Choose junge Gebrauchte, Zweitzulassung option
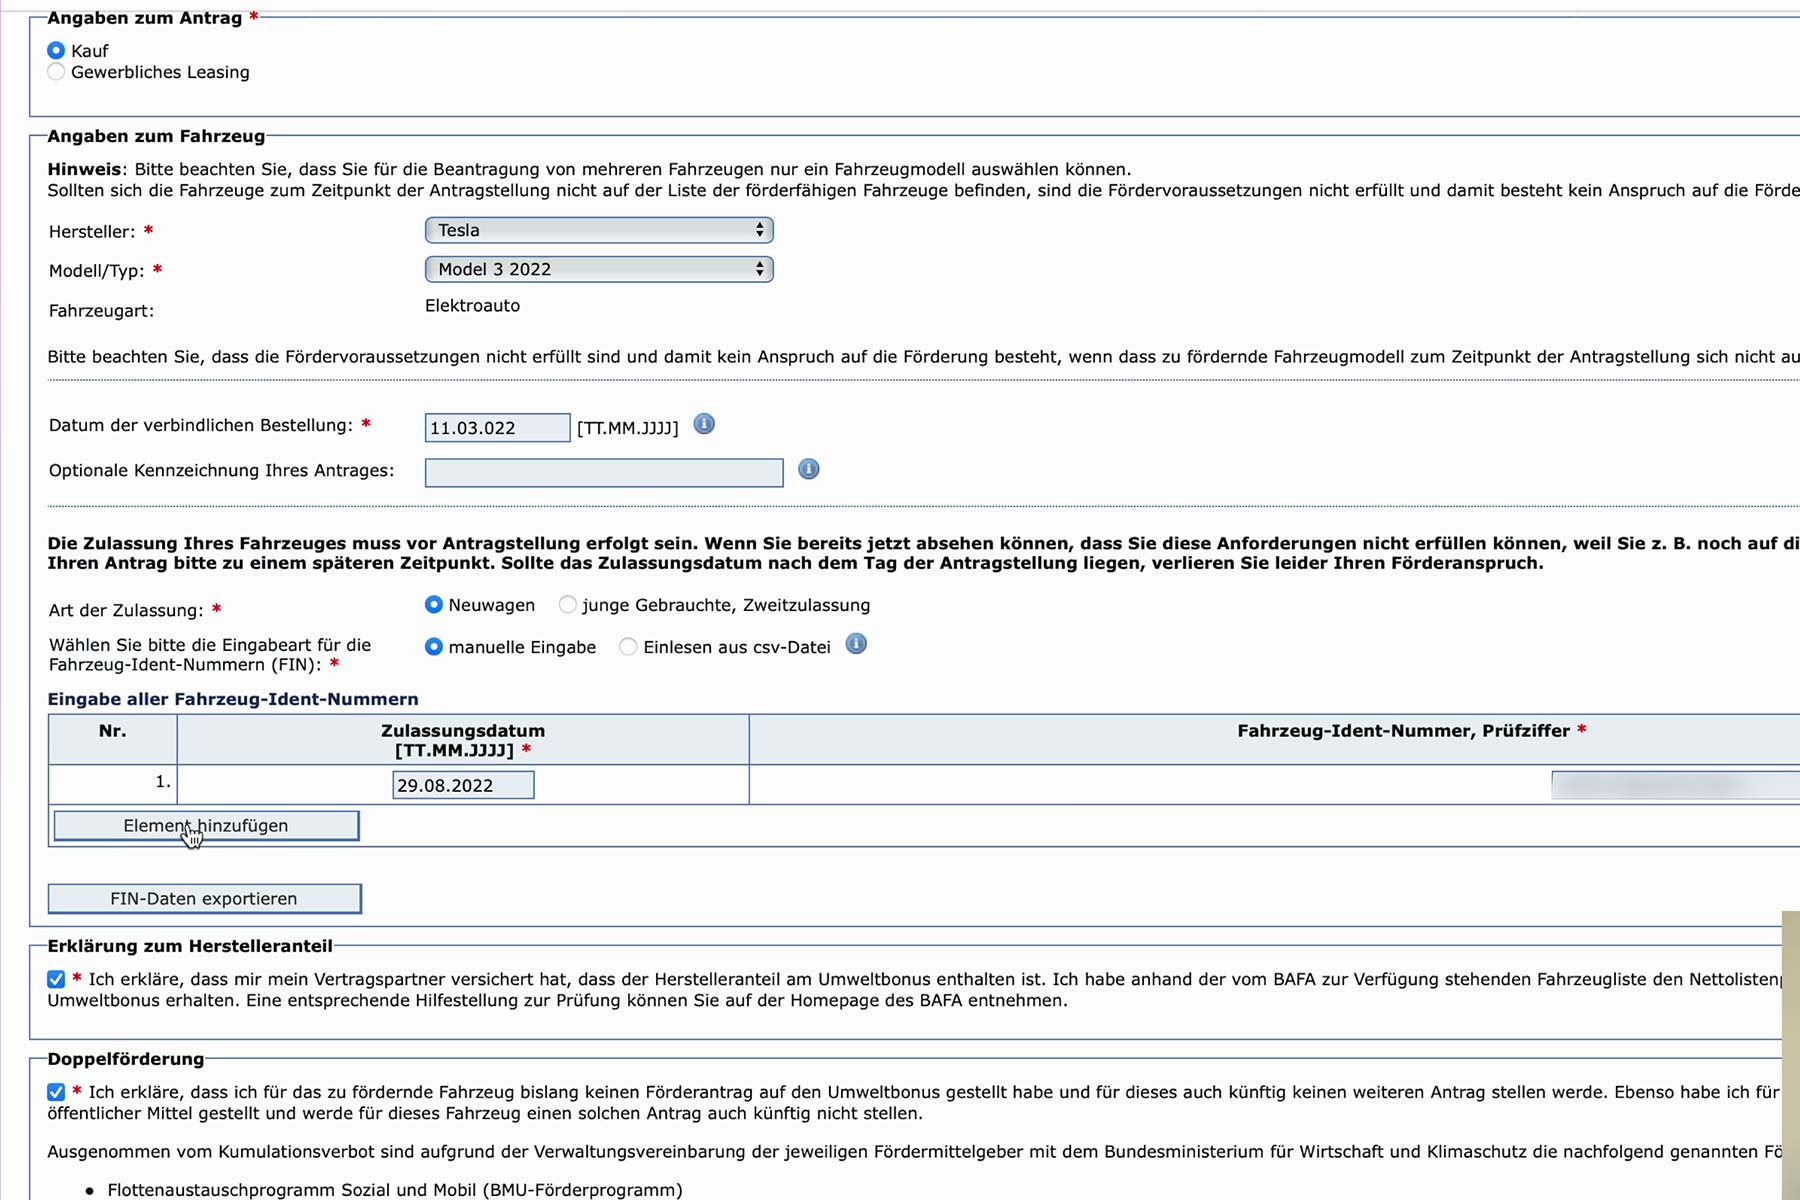Screen dimensions: 1800x1200 click(568, 605)
